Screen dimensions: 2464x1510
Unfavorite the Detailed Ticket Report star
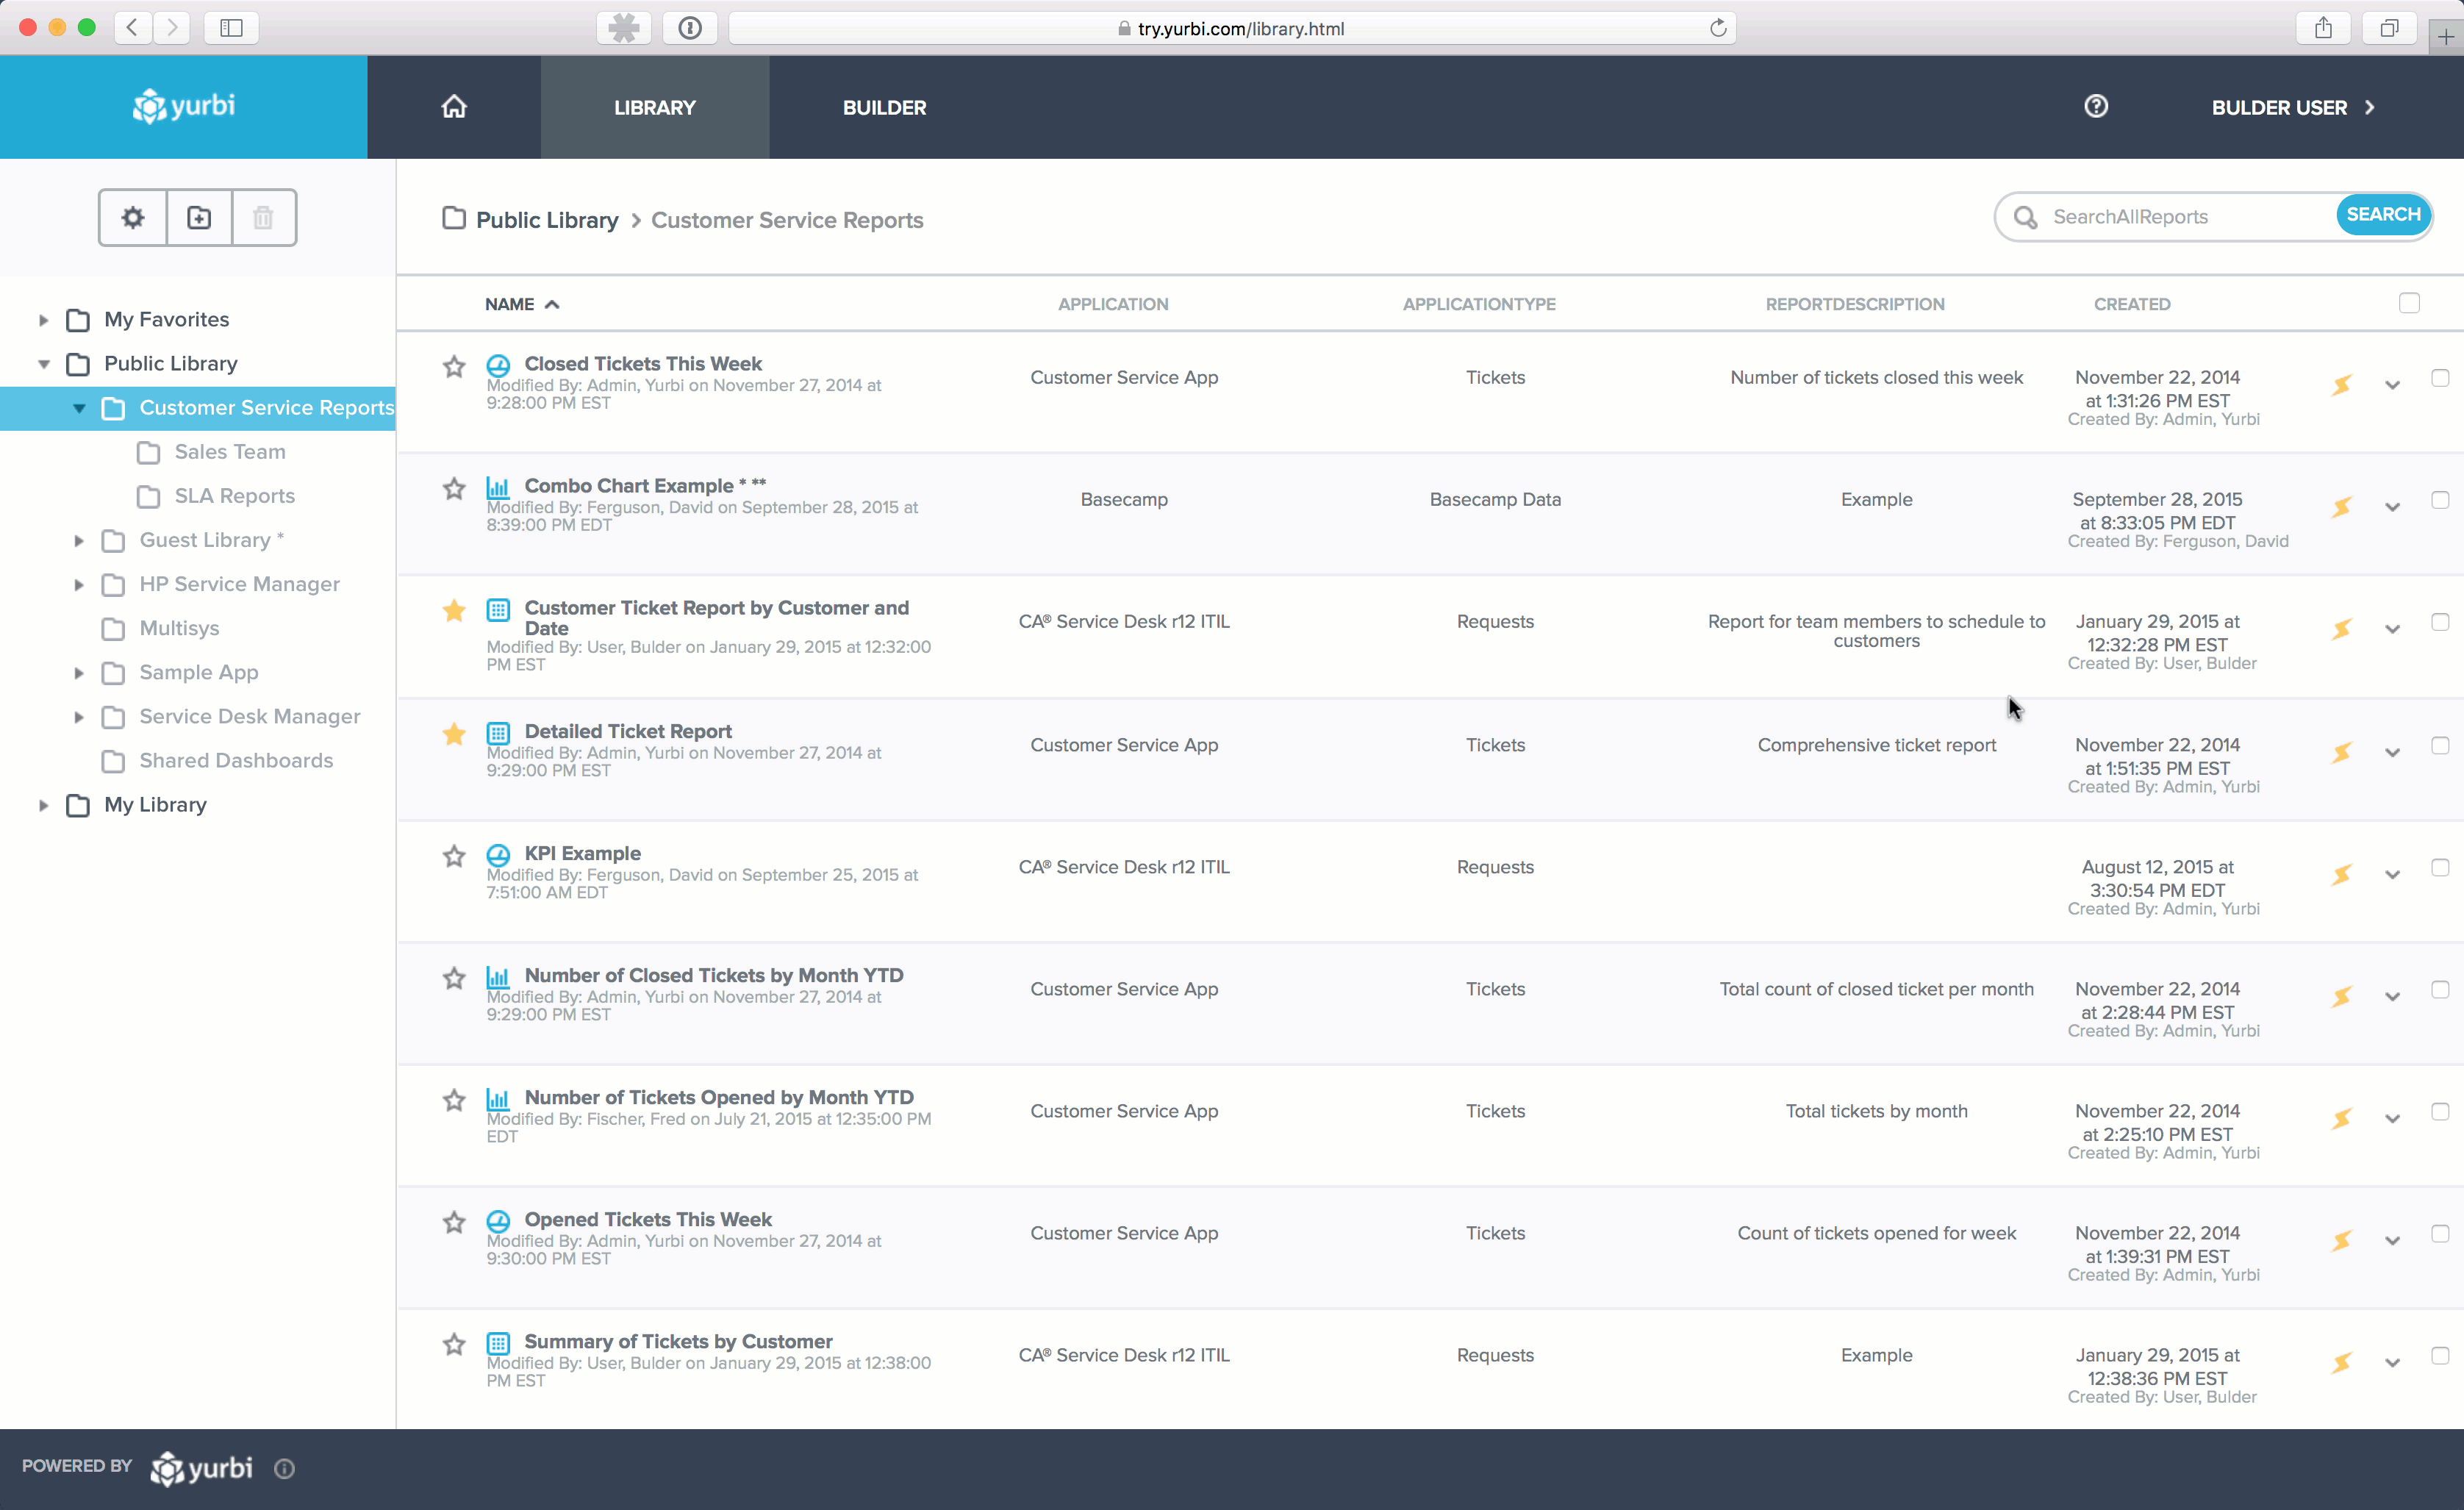click(x=454, y=734)
